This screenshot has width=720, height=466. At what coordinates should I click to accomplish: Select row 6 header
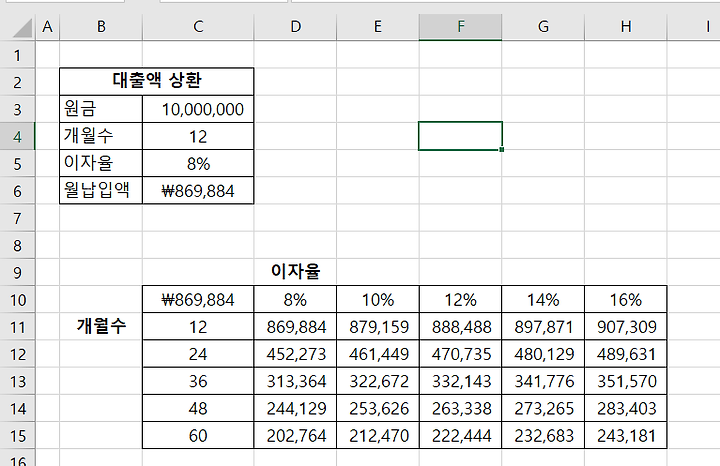tap(17, 191)
